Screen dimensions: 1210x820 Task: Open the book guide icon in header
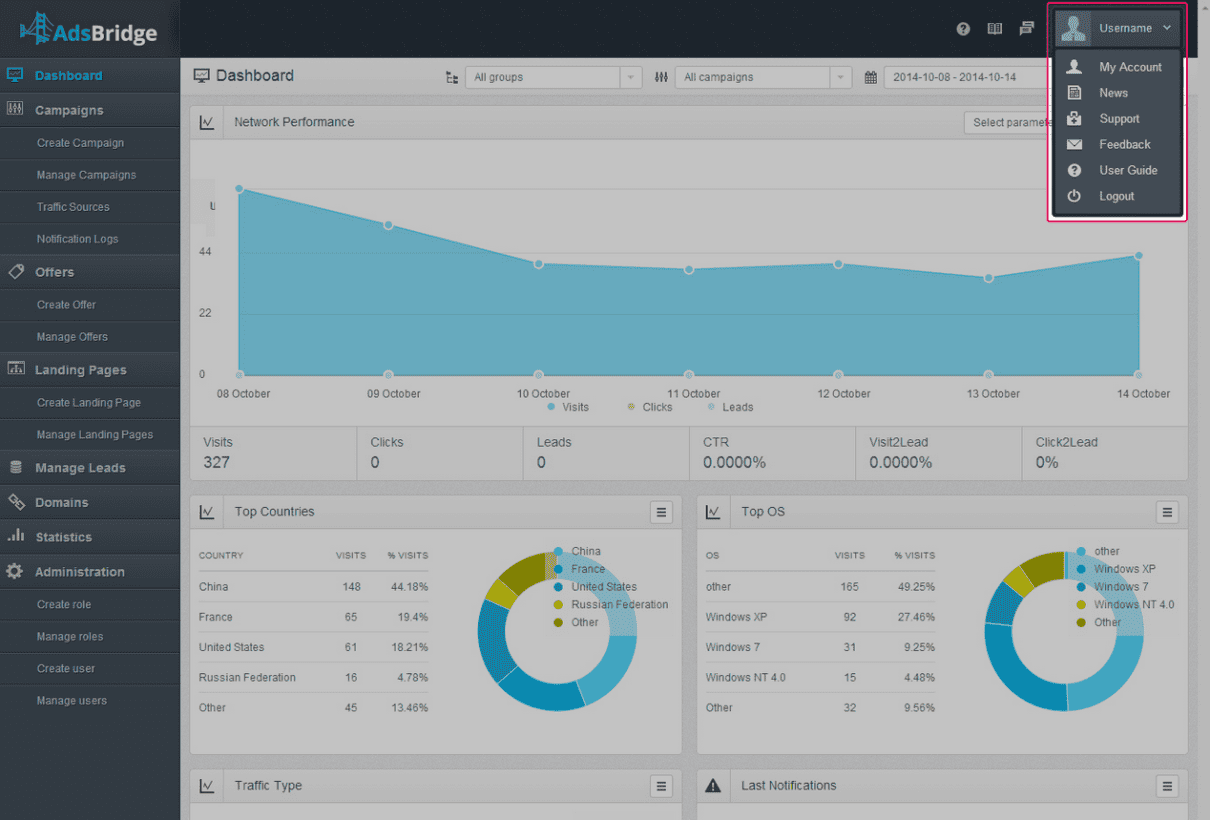click(x=994, y=29)
